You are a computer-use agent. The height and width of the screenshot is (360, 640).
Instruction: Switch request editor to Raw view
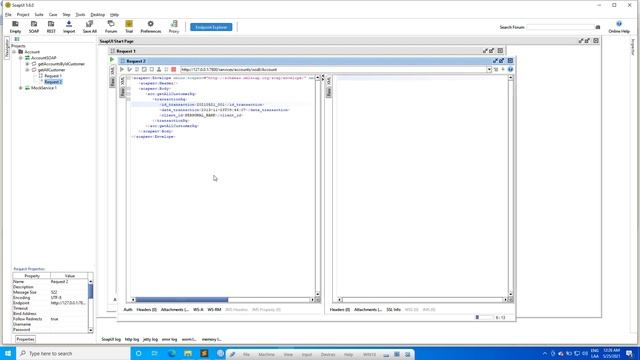tap(122, 92)
